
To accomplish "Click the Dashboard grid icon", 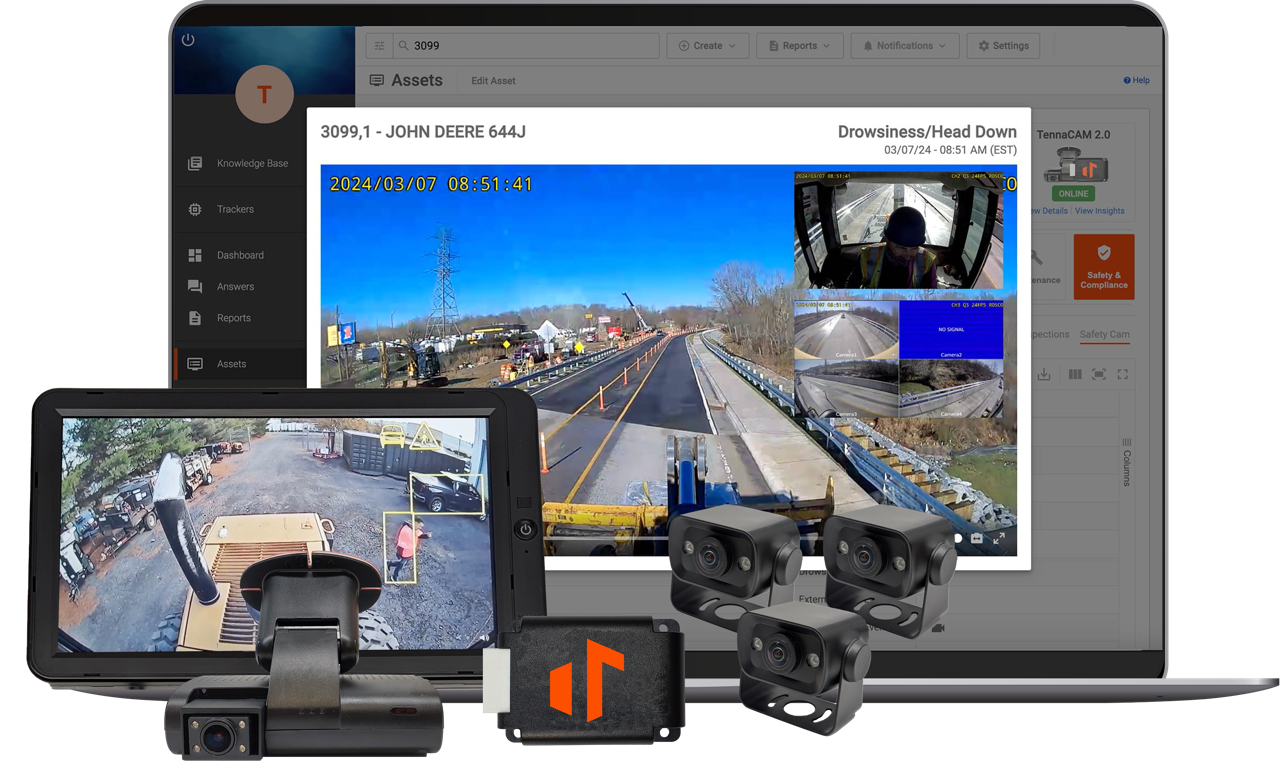I will [195, 255].
